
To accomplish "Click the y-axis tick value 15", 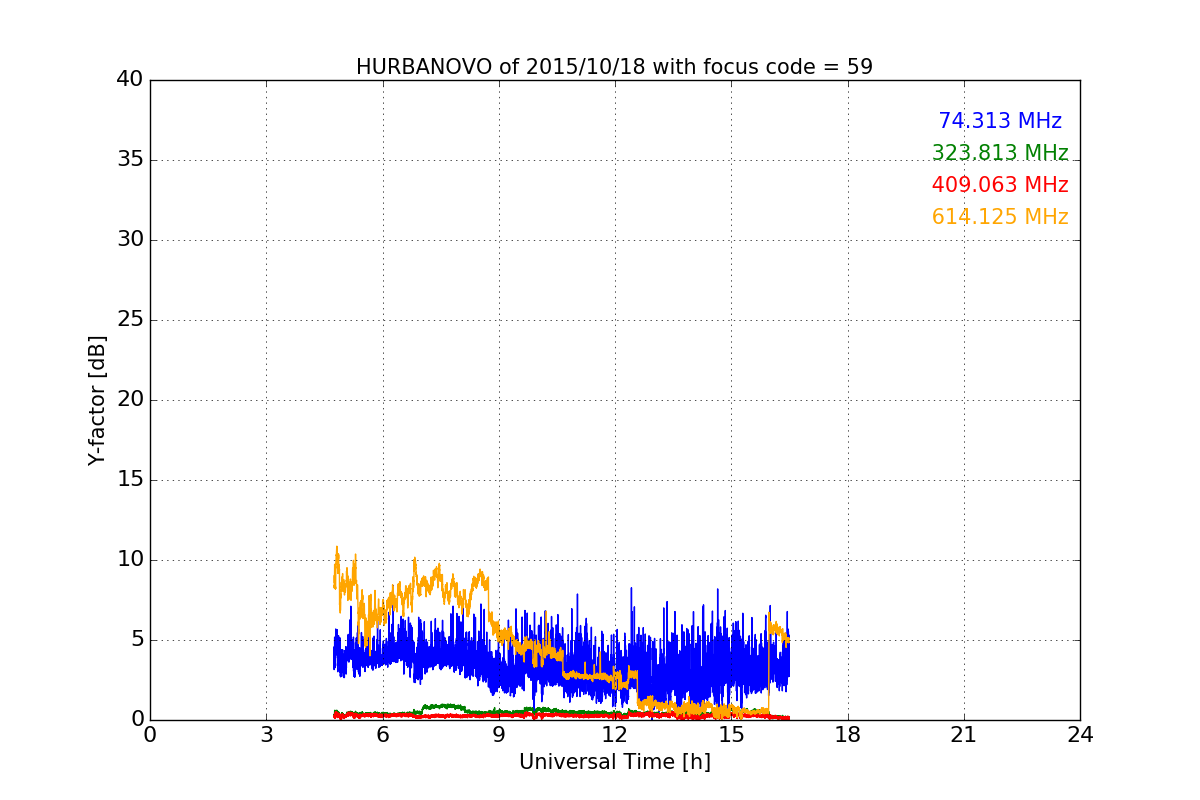I will [130, 480].
